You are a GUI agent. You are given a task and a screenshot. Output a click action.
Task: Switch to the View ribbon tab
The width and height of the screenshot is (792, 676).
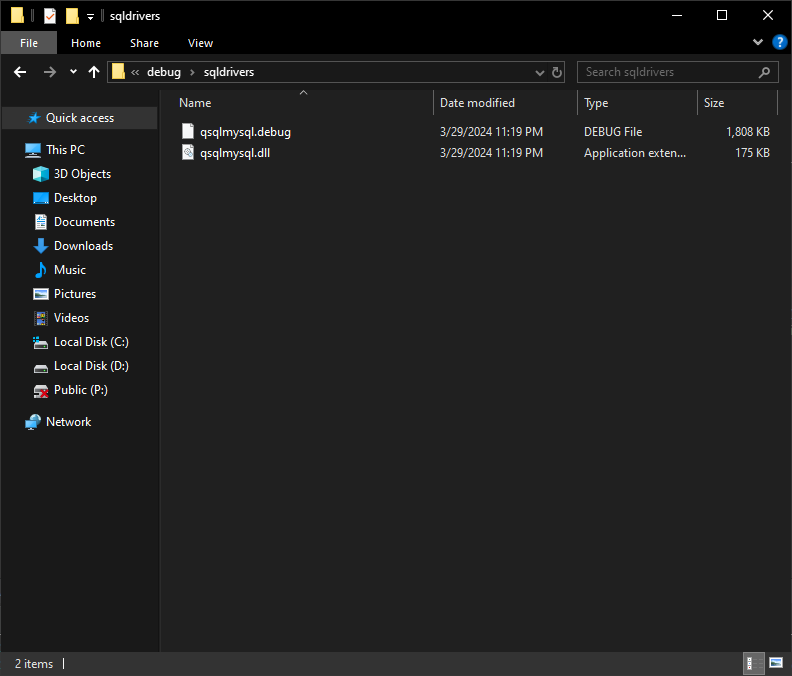coord(201,43)
